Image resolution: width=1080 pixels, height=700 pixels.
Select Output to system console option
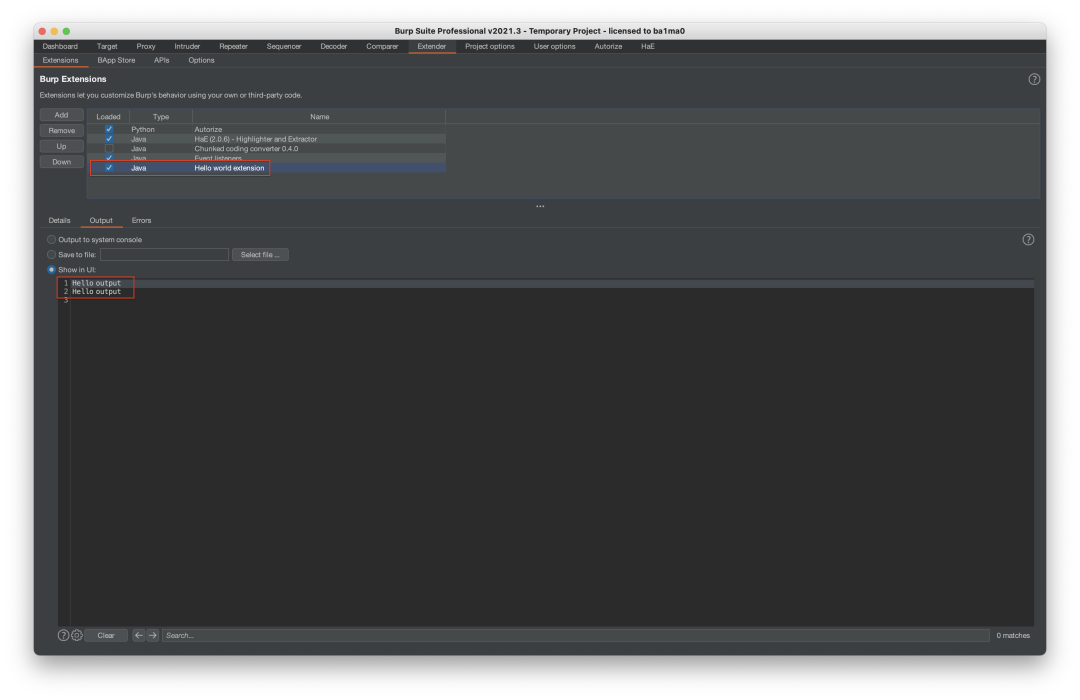click(52, 240)
